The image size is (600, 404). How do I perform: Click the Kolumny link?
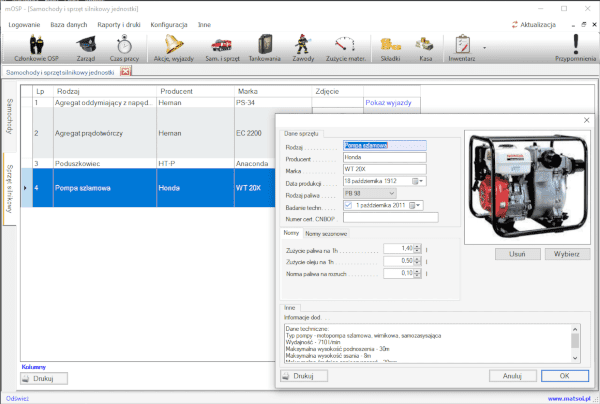click(34, 367)
